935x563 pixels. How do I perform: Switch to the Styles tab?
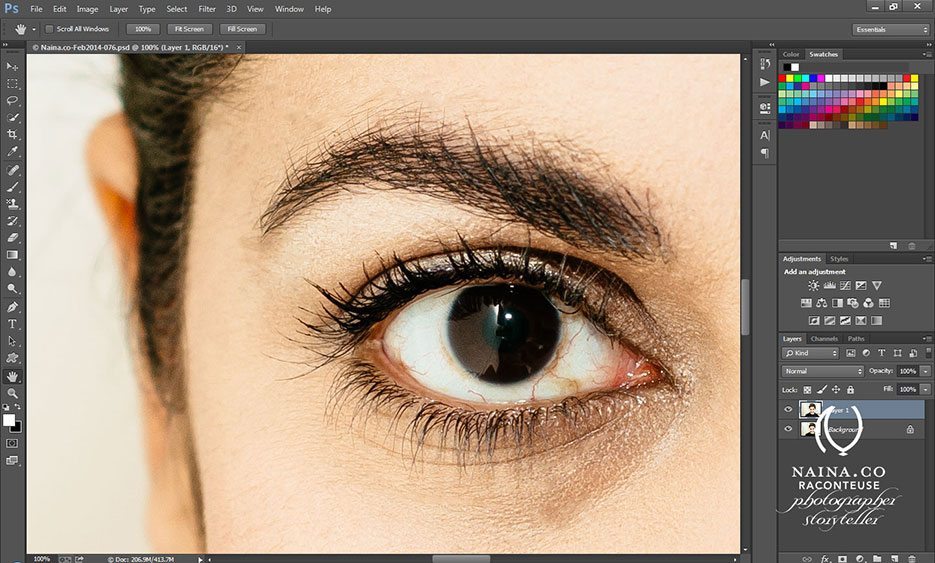pos(839,259)
